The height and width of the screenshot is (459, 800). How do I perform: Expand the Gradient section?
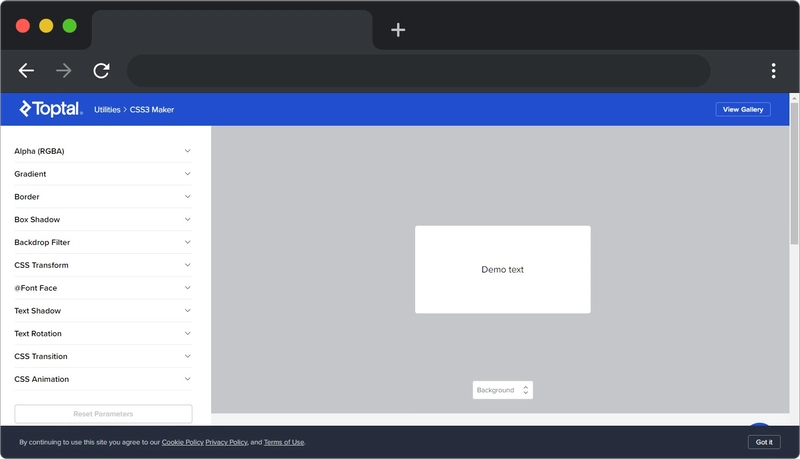(103, 174)
